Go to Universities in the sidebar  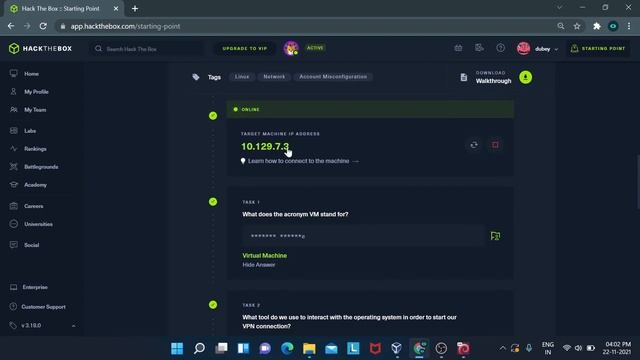click(38, 224)
